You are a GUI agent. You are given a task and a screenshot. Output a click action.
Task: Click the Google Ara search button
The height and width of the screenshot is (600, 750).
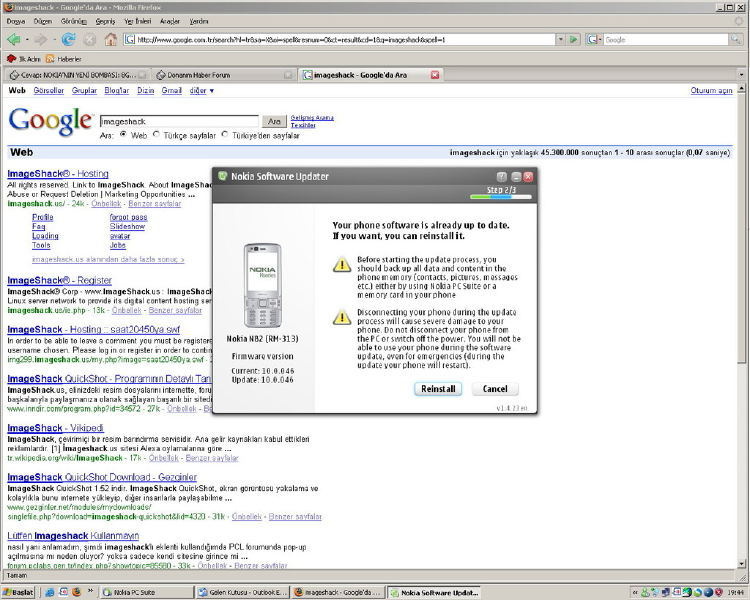(274, 122)
